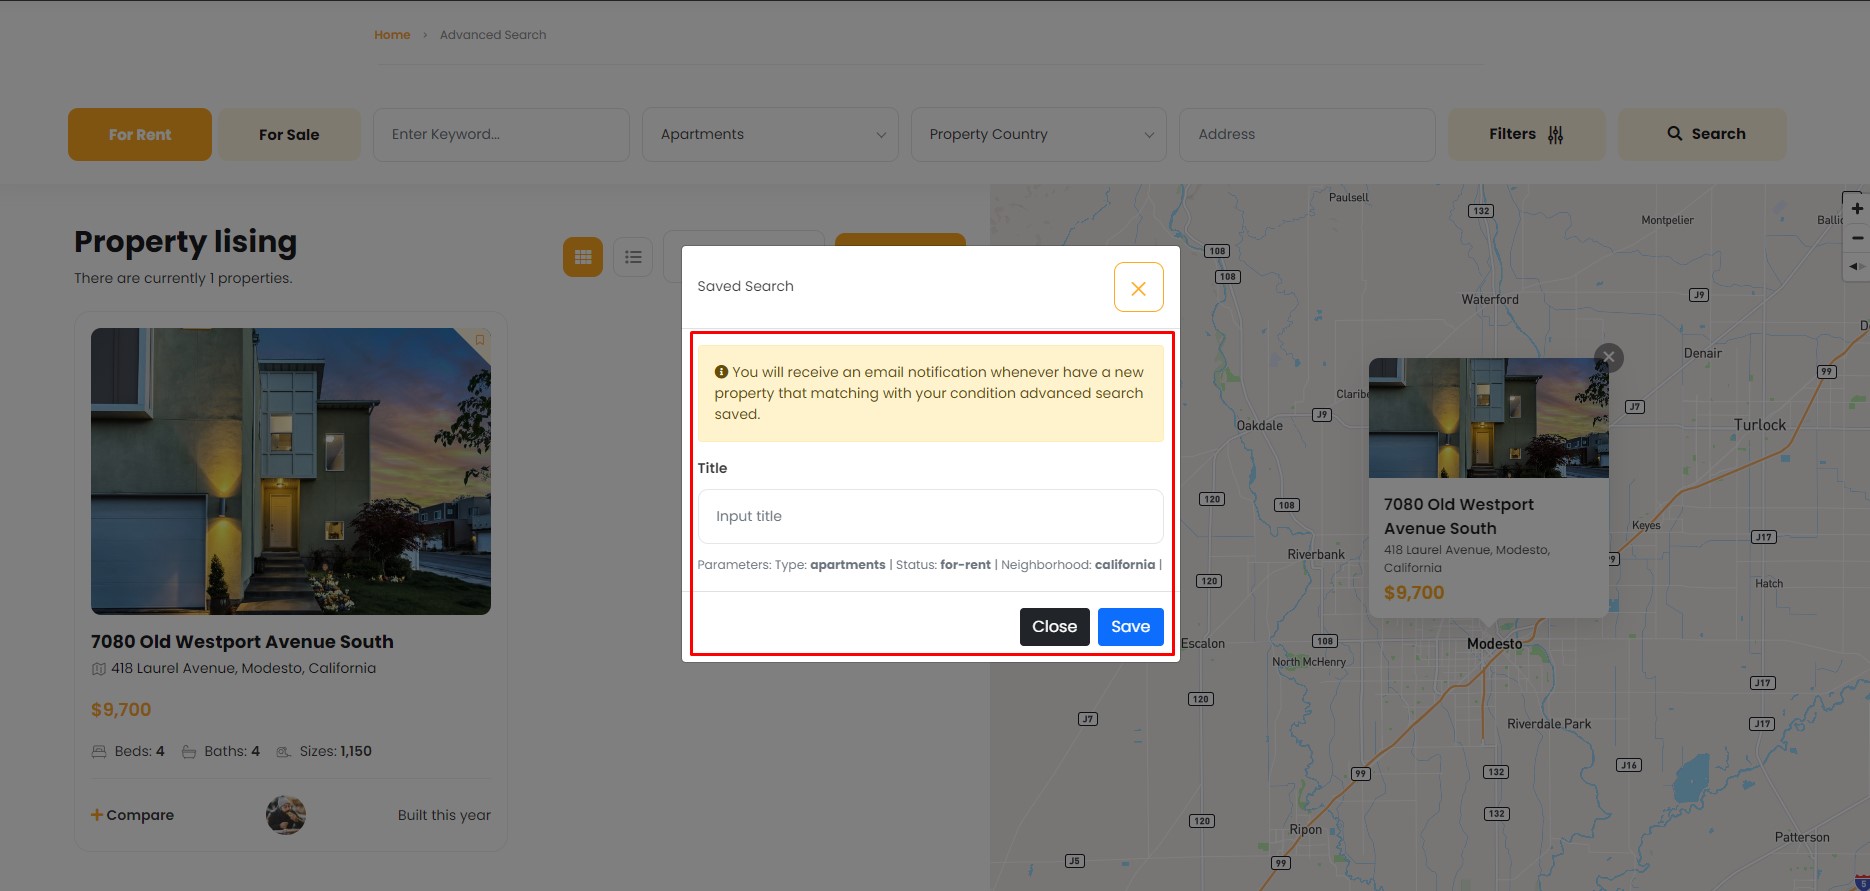1870x891 pixels.
Task: Close the Saved Search dialog with X icon
Action: pos(1138,287)
